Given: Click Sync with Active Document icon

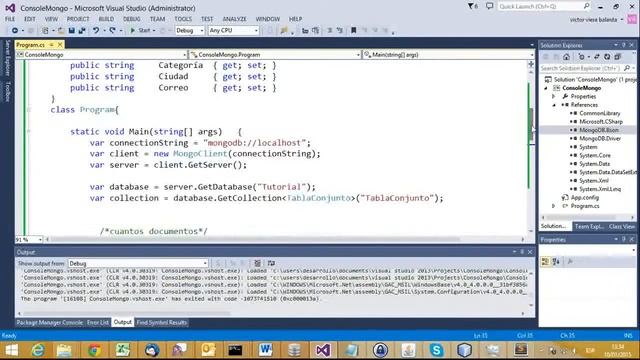Looking at the screenshot, I should click(596, 57).
